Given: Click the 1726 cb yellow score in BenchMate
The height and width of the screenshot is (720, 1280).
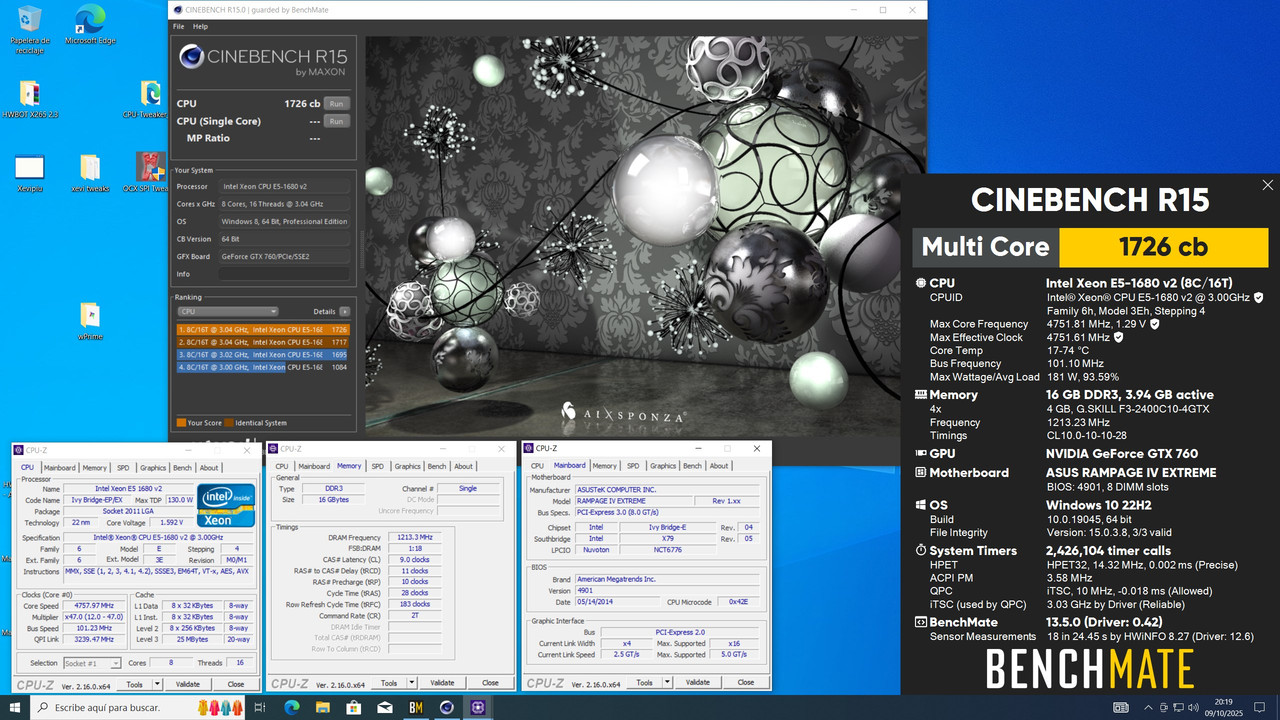Looking at the screenshot, I should (x=1163, y=247).
